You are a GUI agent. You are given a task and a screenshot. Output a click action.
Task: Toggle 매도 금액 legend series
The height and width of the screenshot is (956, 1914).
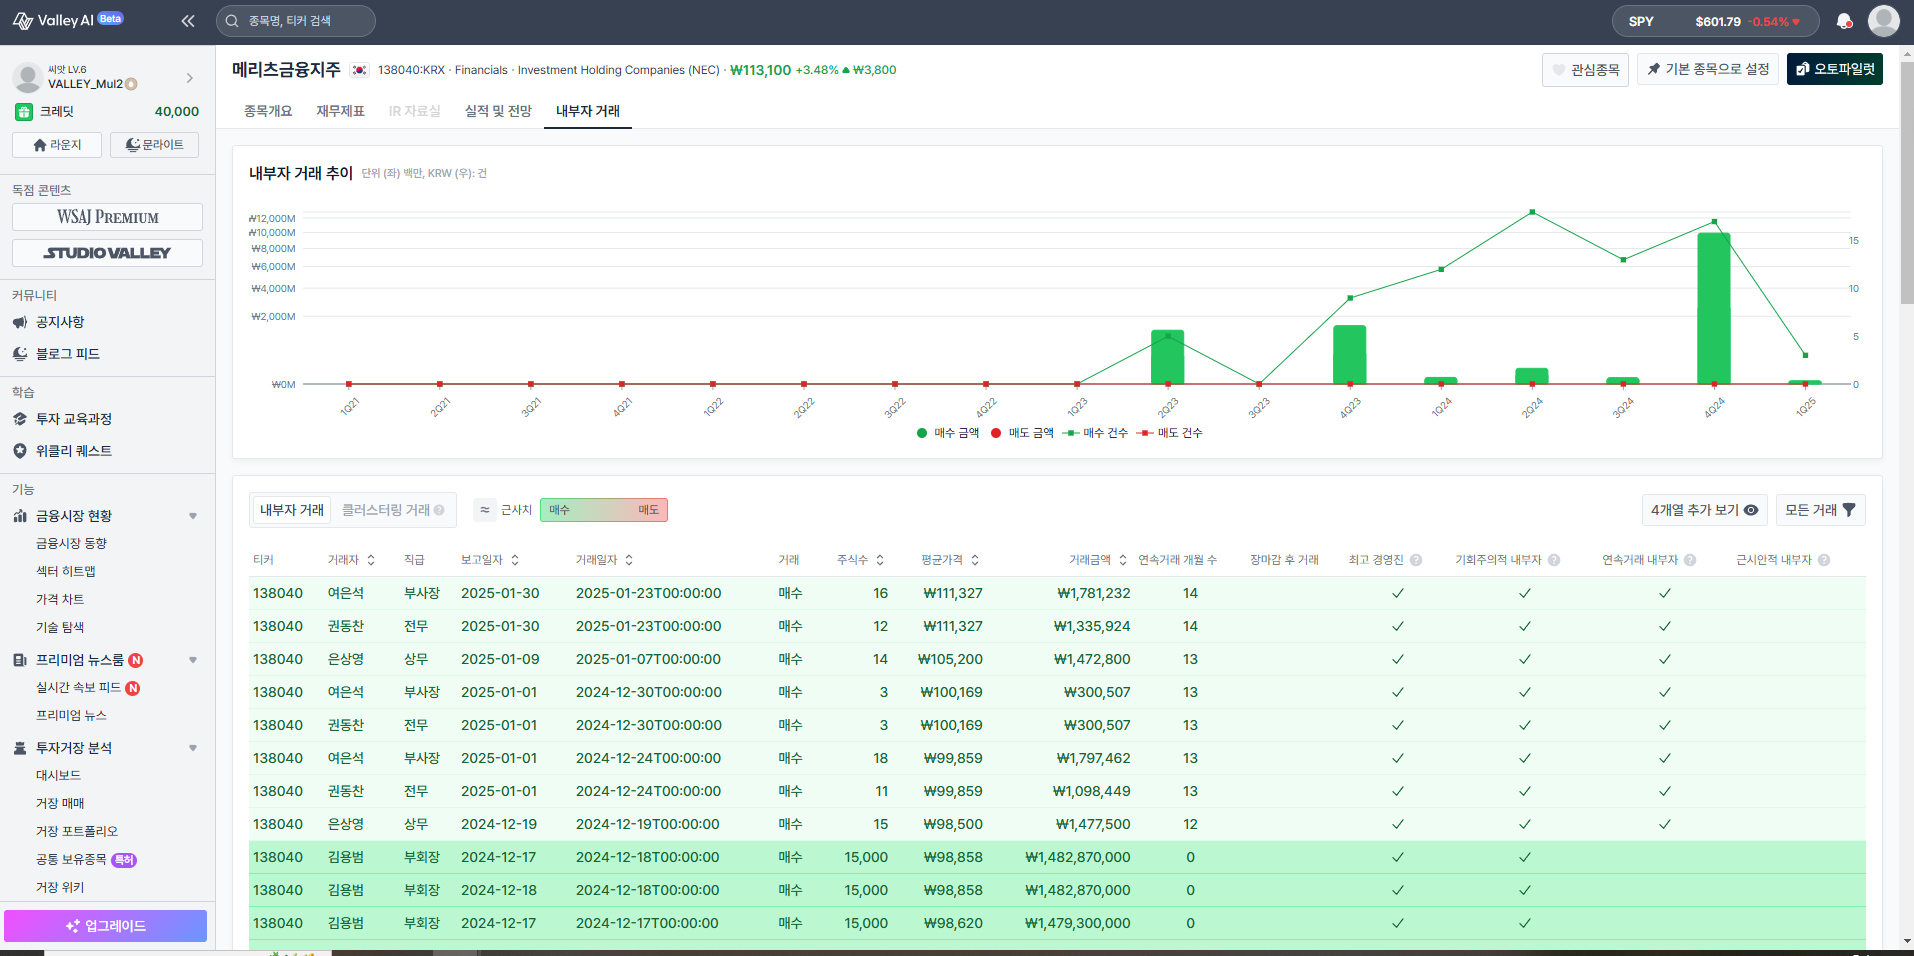pyautogui.click(x=1022, y=433)
